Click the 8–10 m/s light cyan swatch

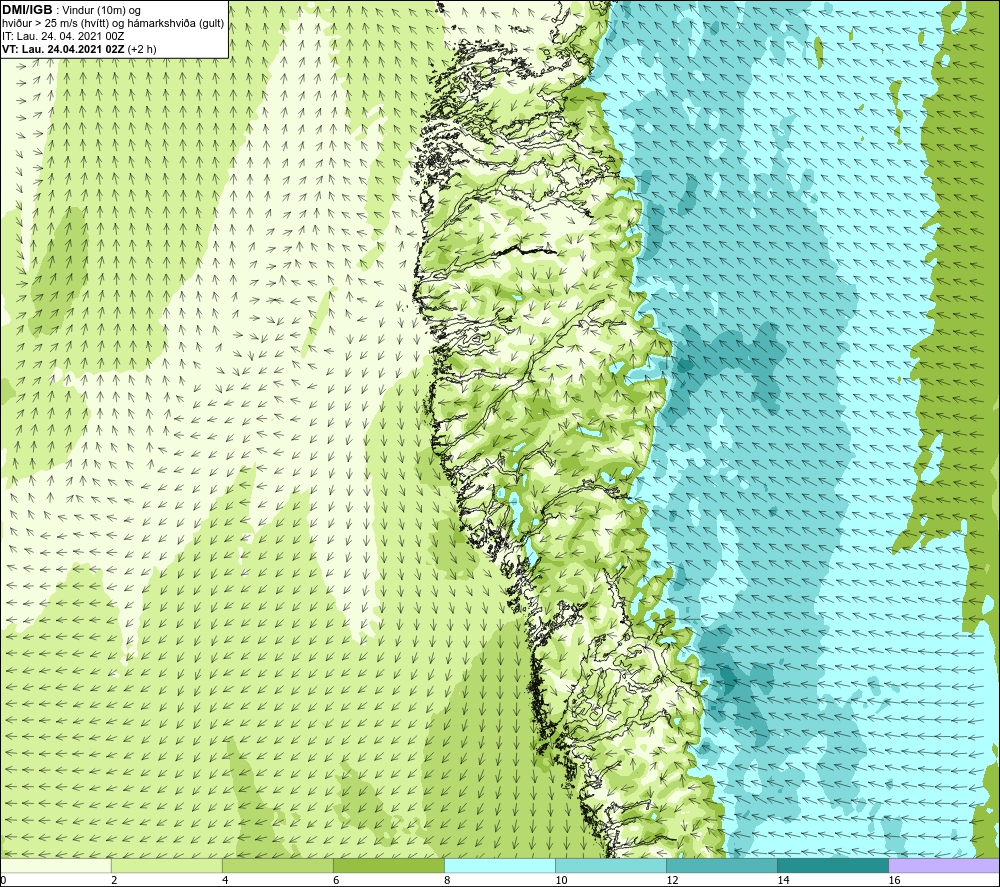point(500,865)
